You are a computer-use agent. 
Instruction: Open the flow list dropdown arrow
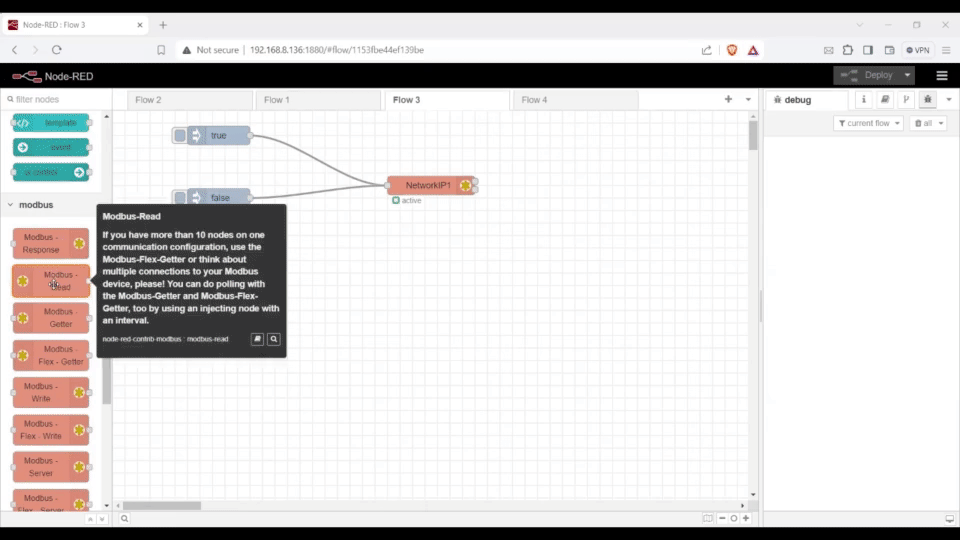[x=748, y=100]
